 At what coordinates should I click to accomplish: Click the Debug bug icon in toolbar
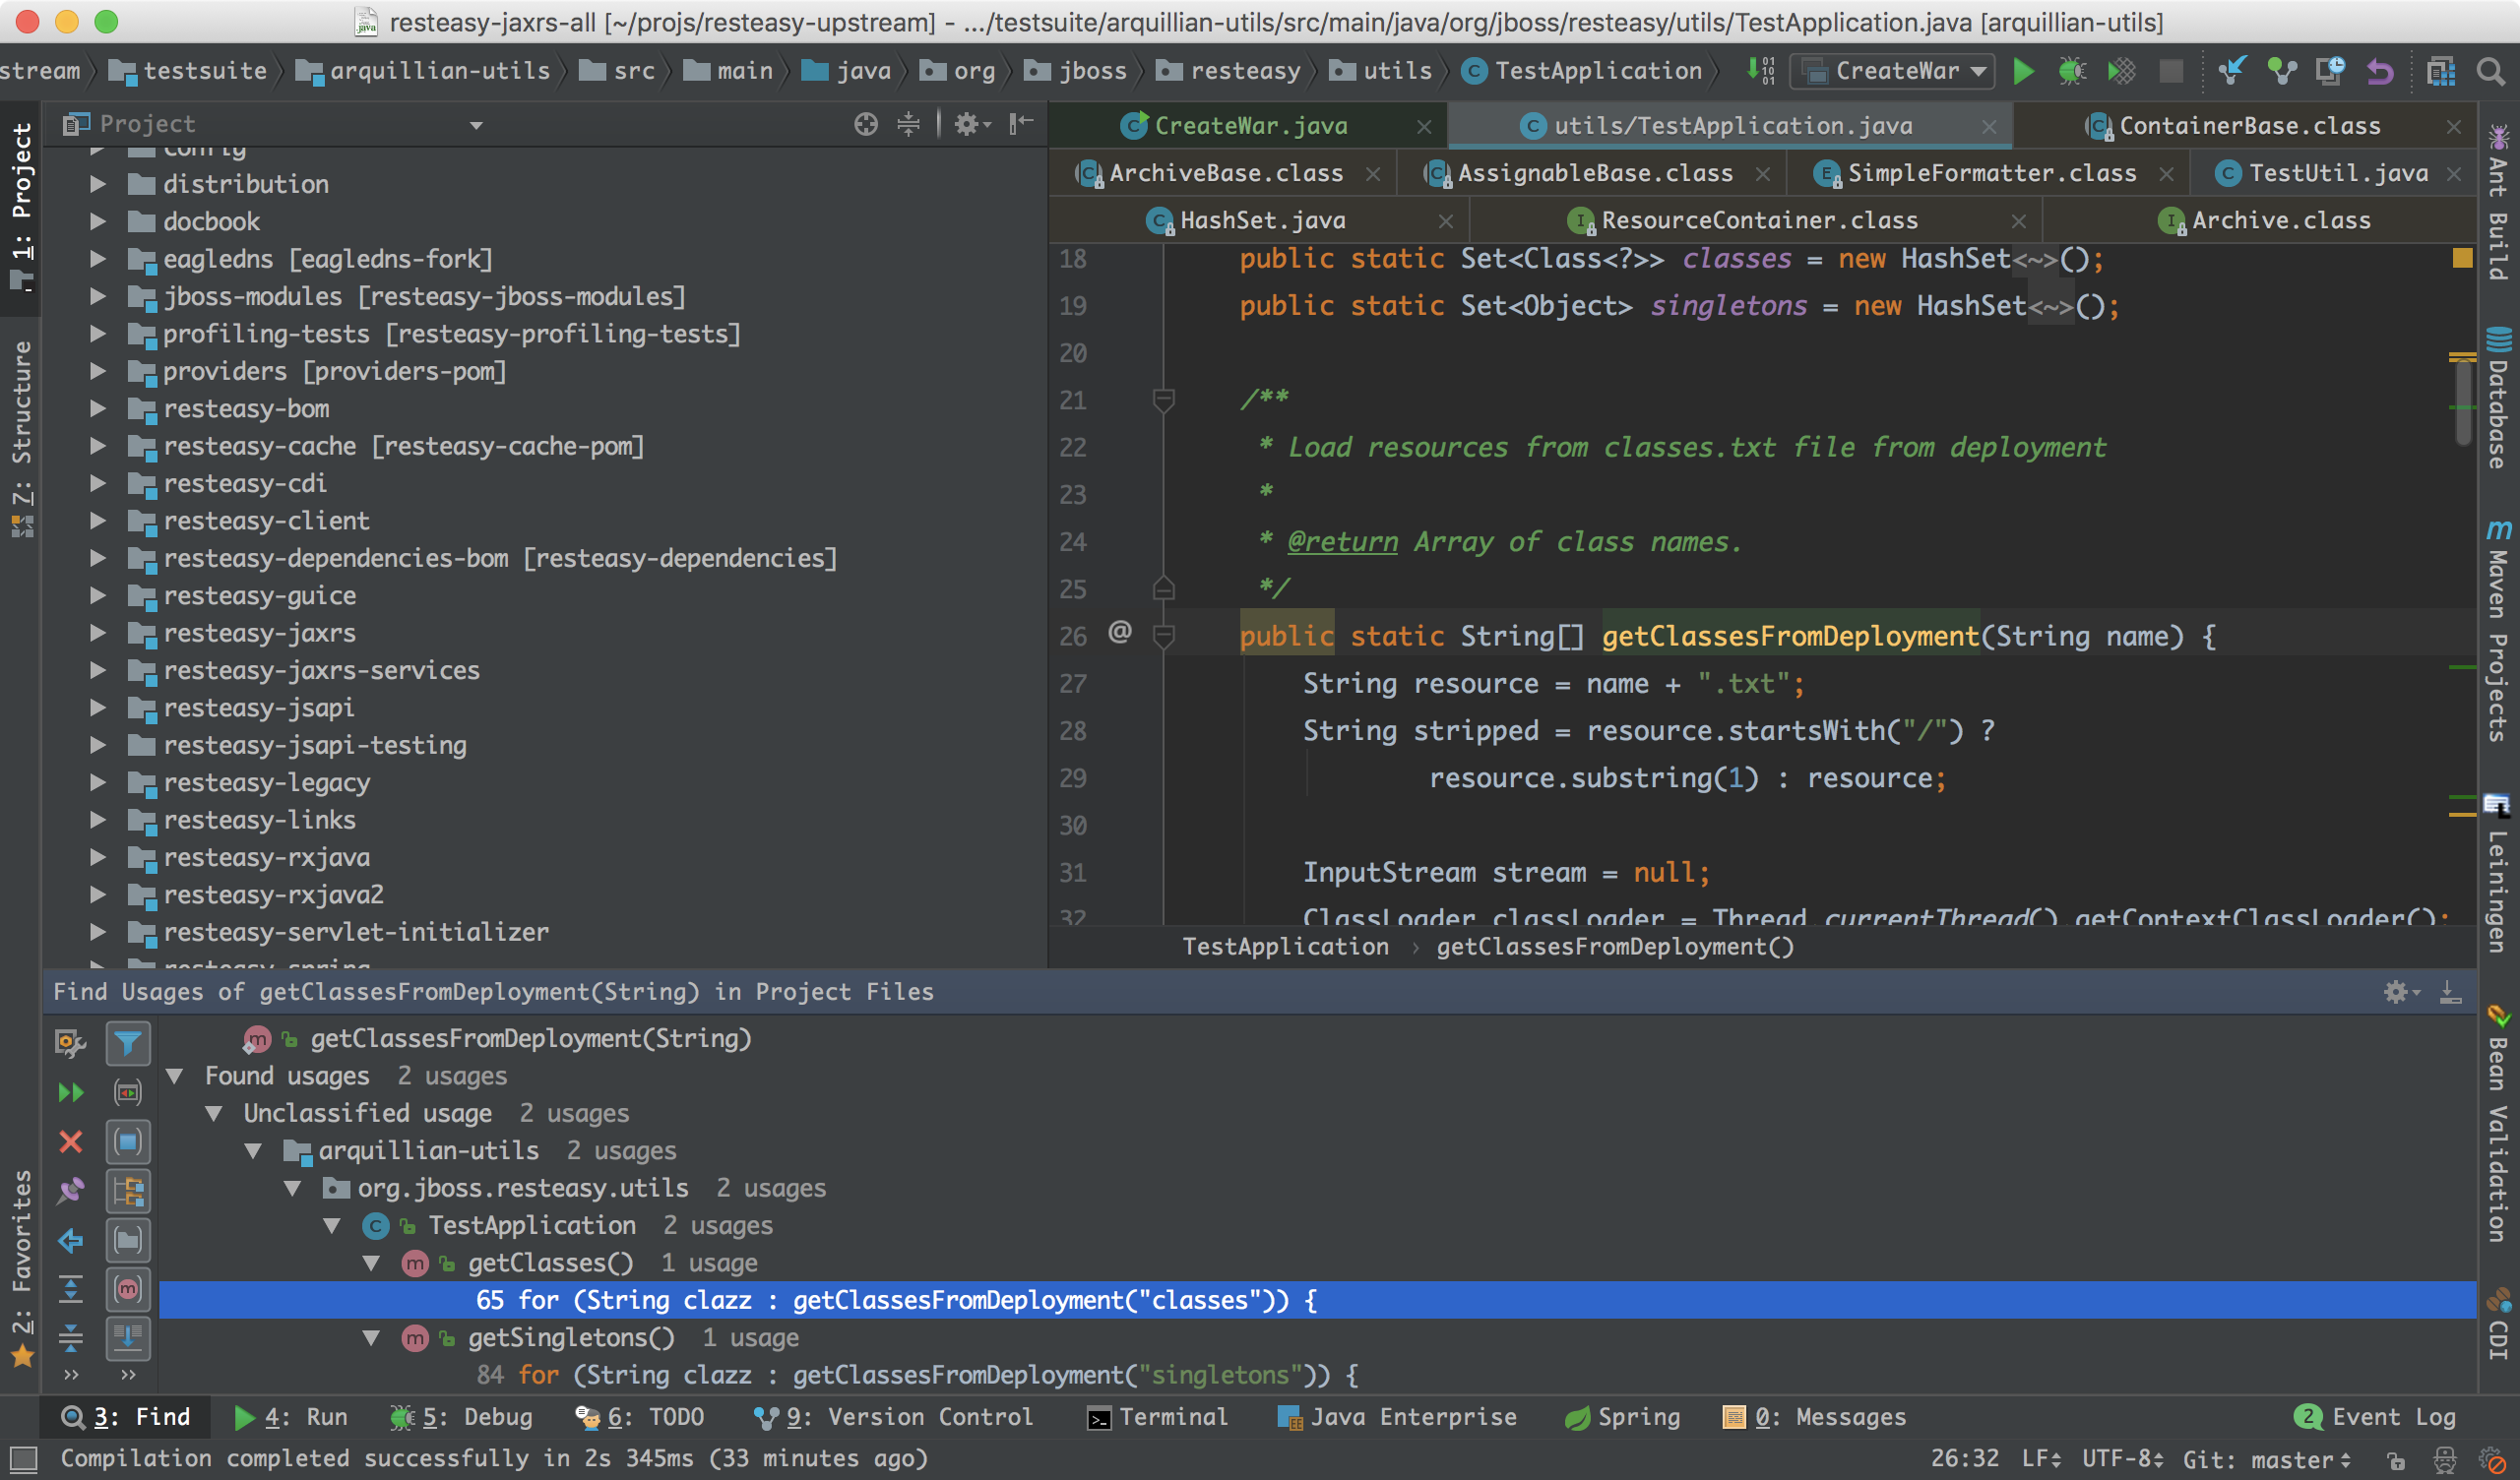[2071, 71]
